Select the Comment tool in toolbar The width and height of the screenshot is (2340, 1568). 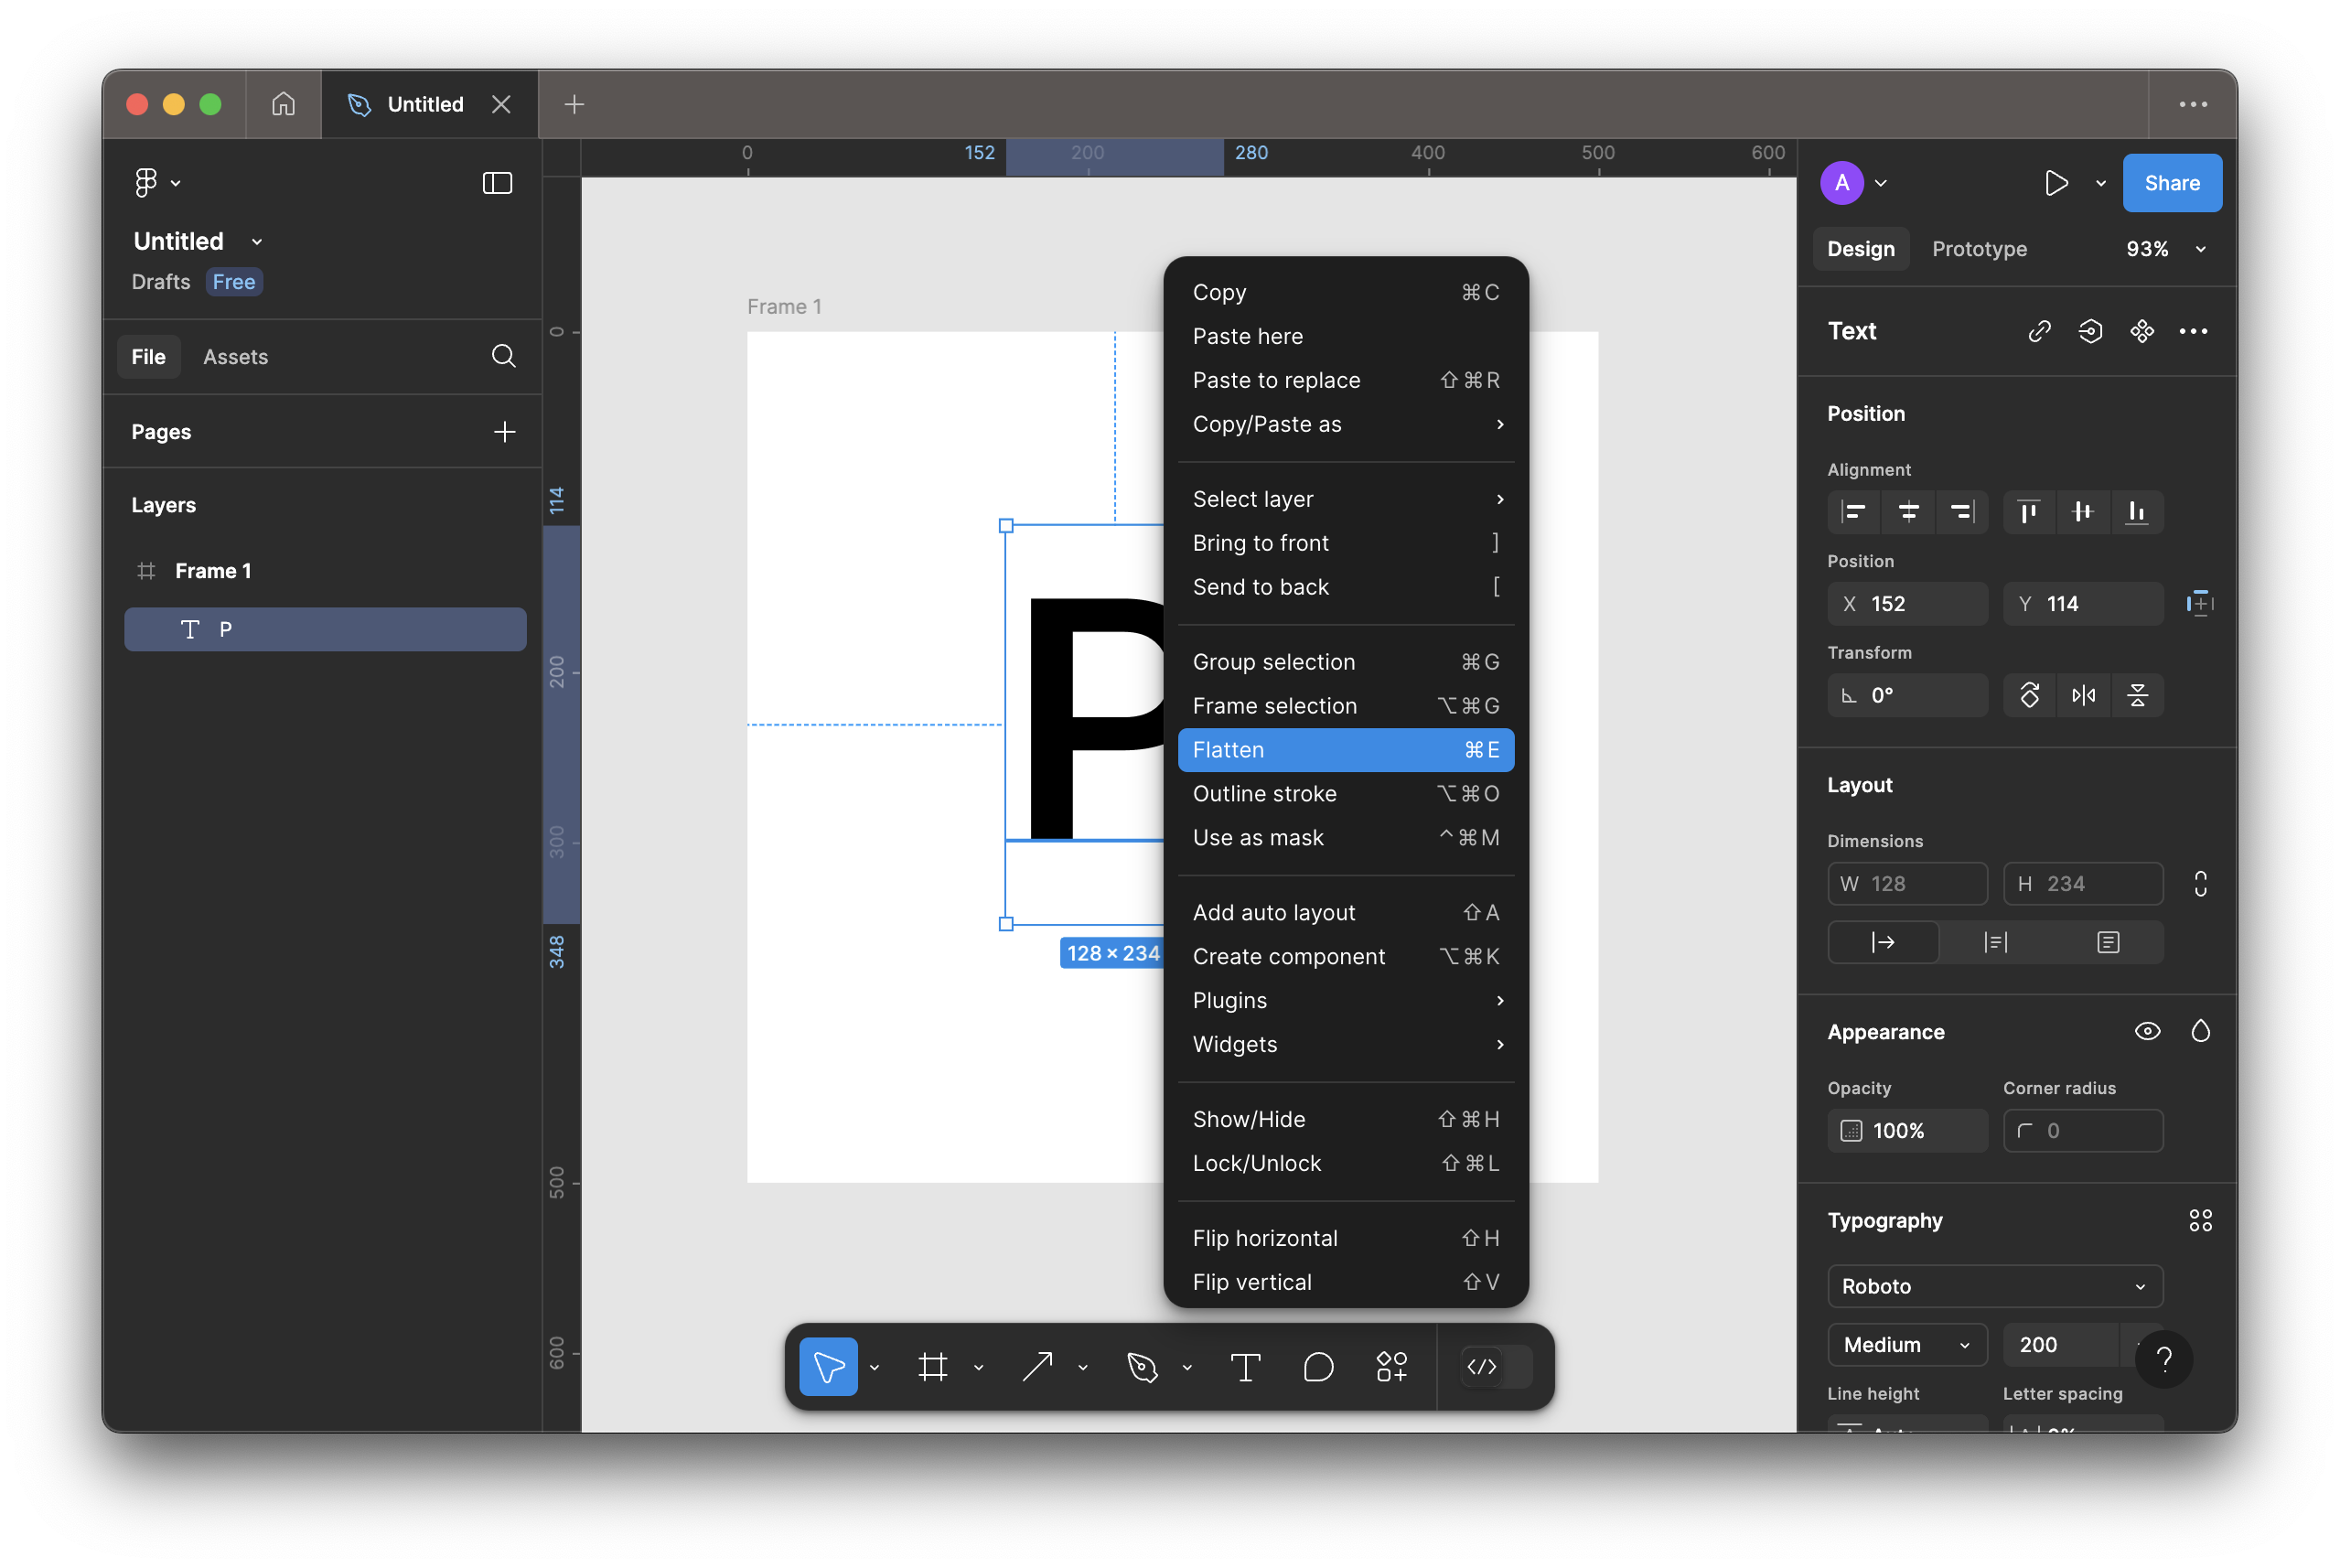pyautogui.click(x=1318, y=1366)
